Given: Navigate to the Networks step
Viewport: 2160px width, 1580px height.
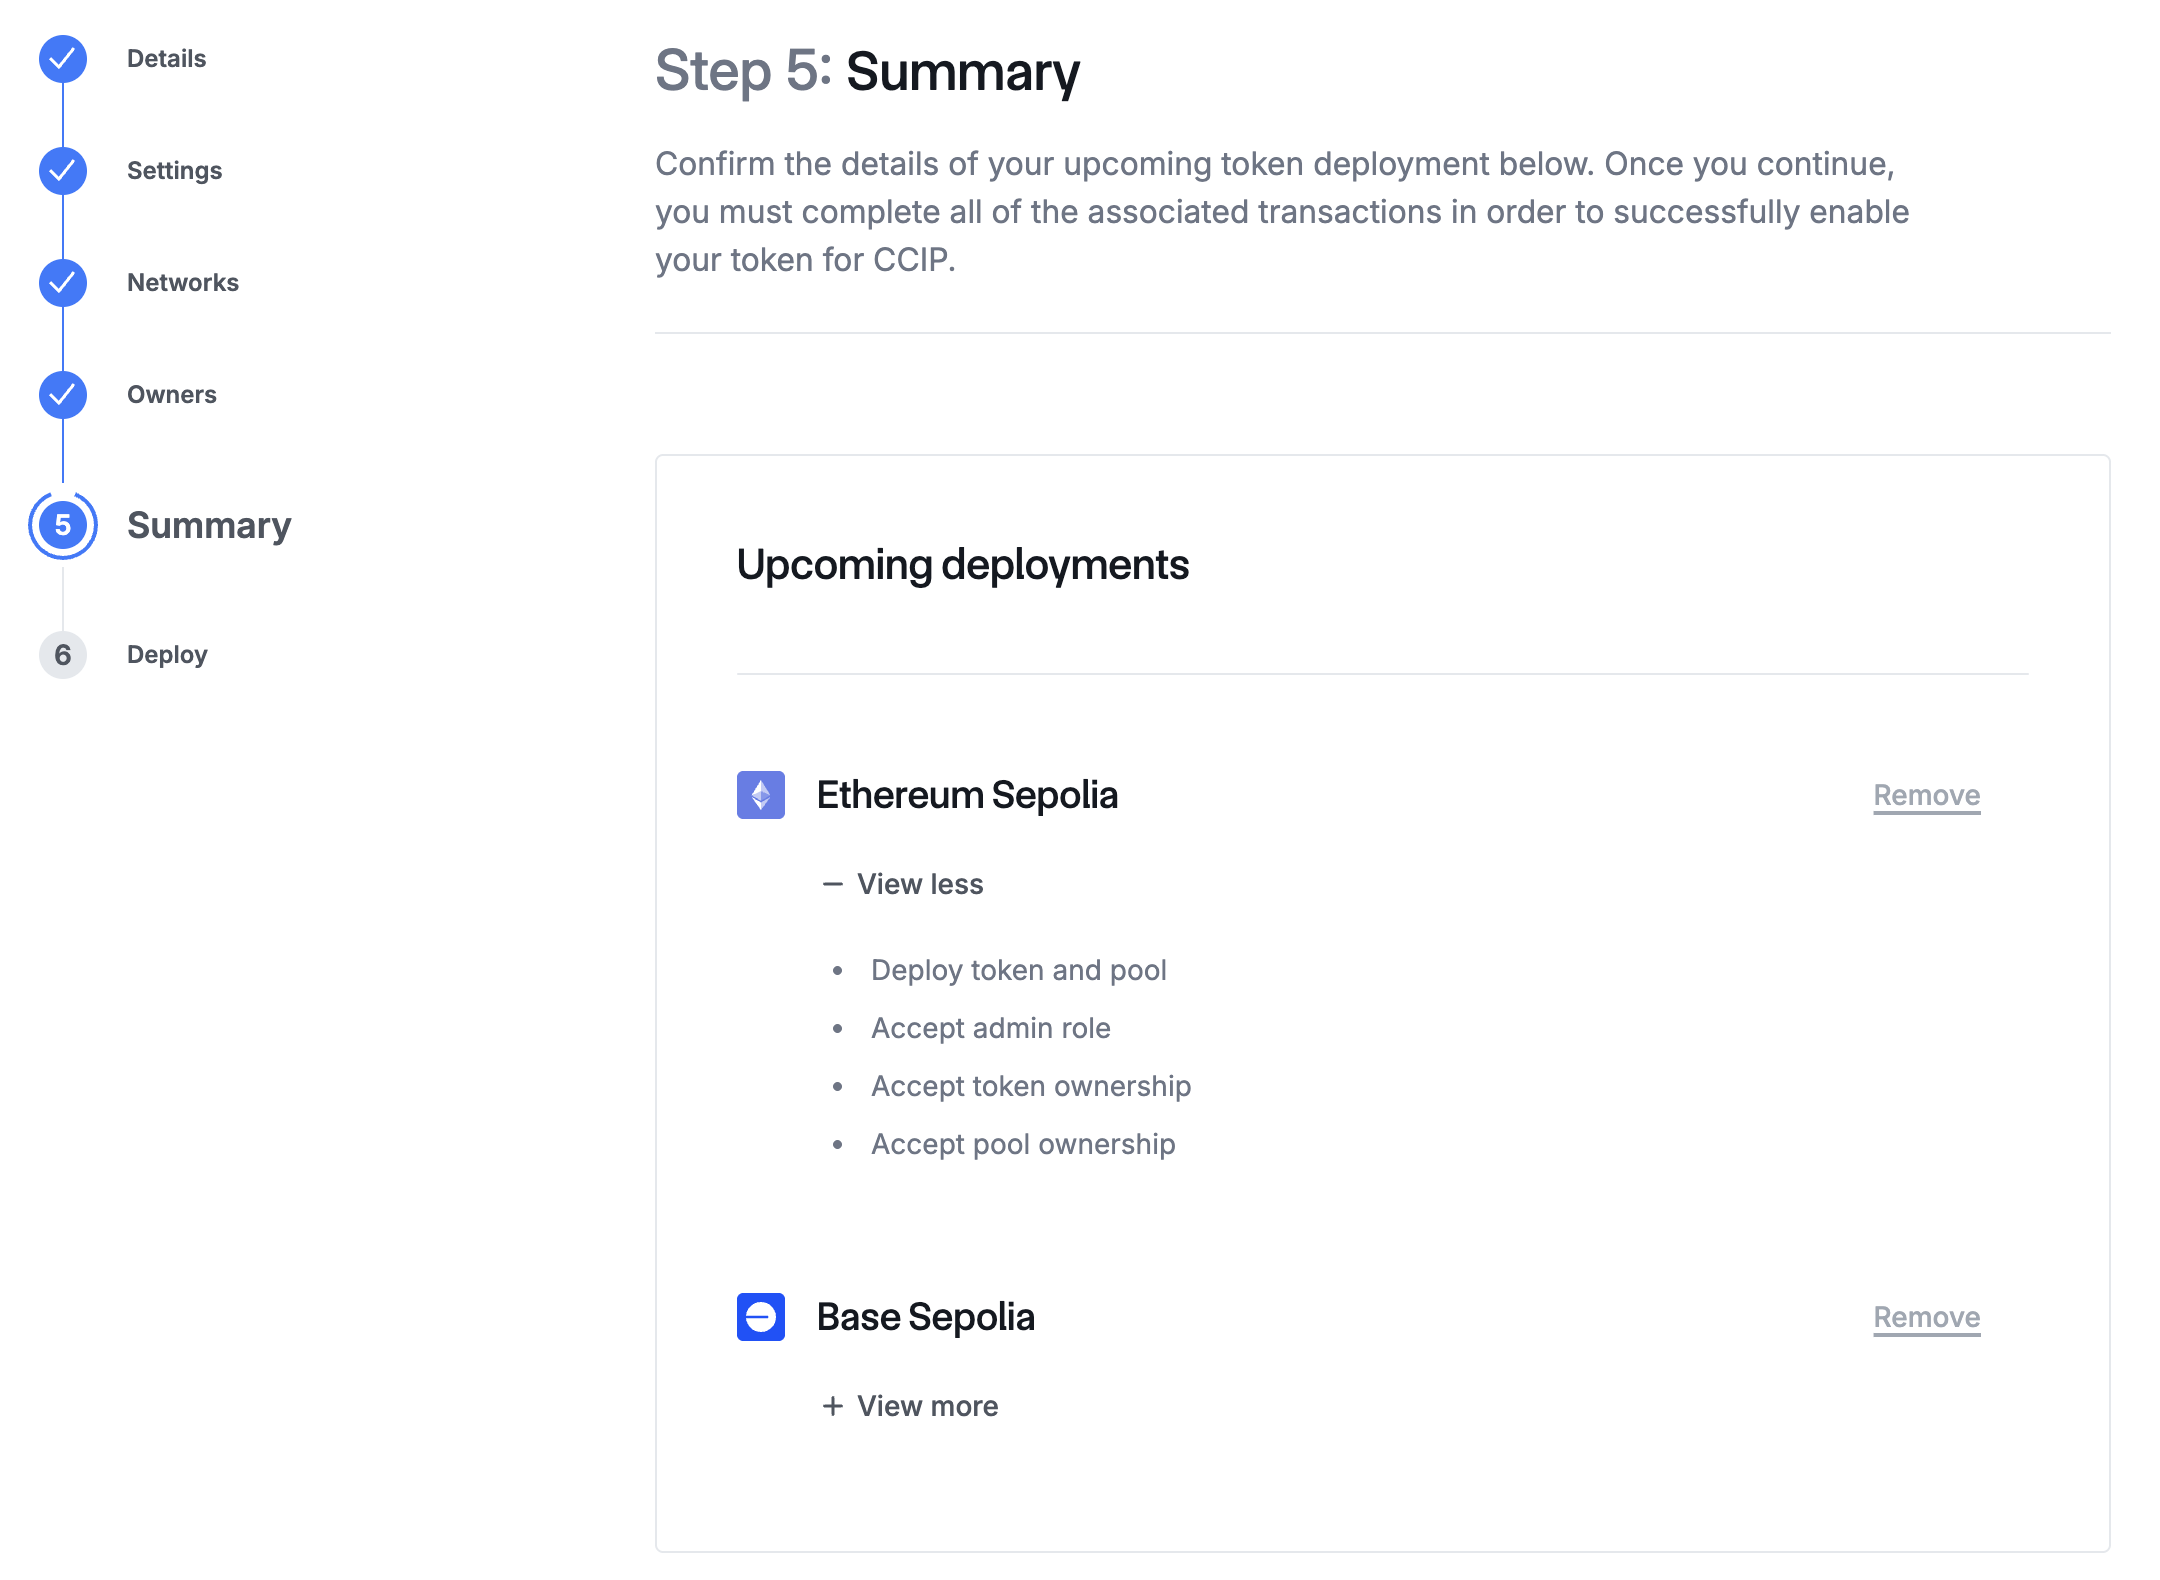Looking at the screenshot, I should 183,283.
